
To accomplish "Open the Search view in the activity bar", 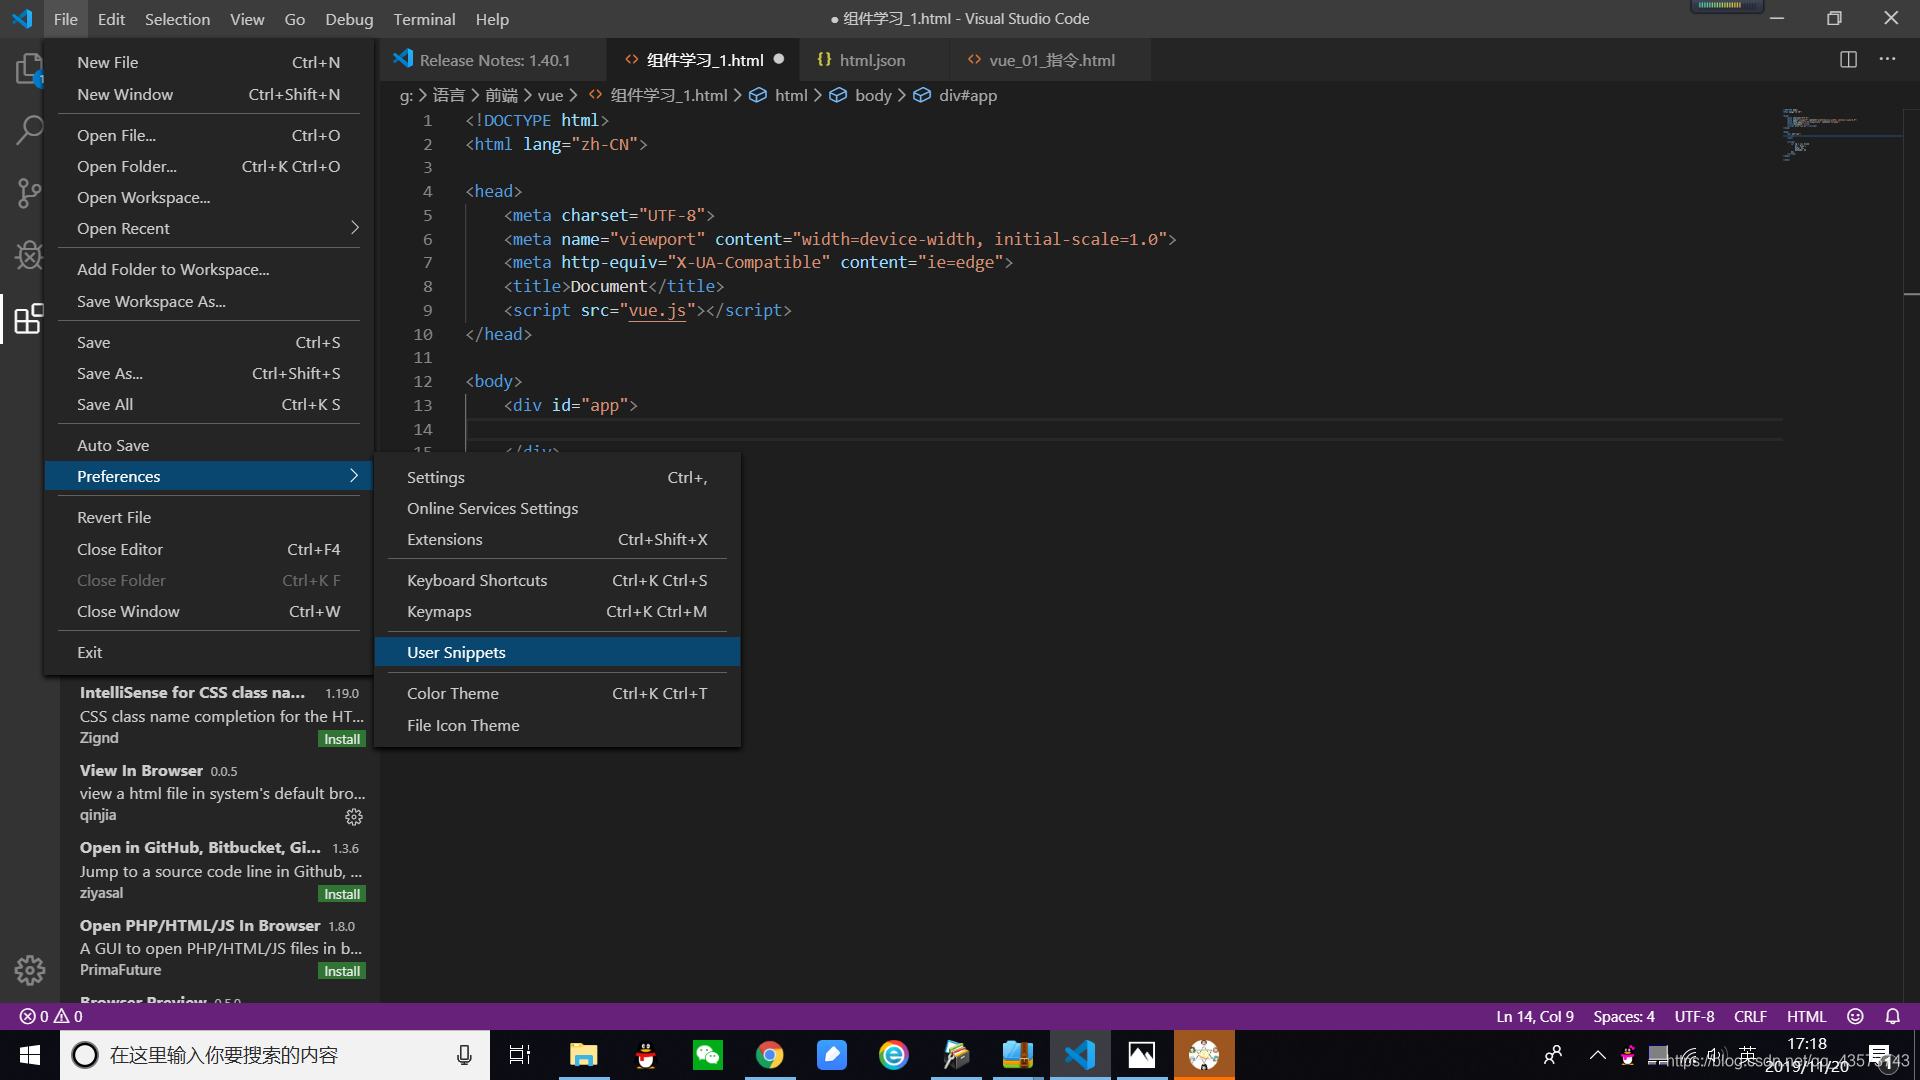I will click(x=29, y=130).
